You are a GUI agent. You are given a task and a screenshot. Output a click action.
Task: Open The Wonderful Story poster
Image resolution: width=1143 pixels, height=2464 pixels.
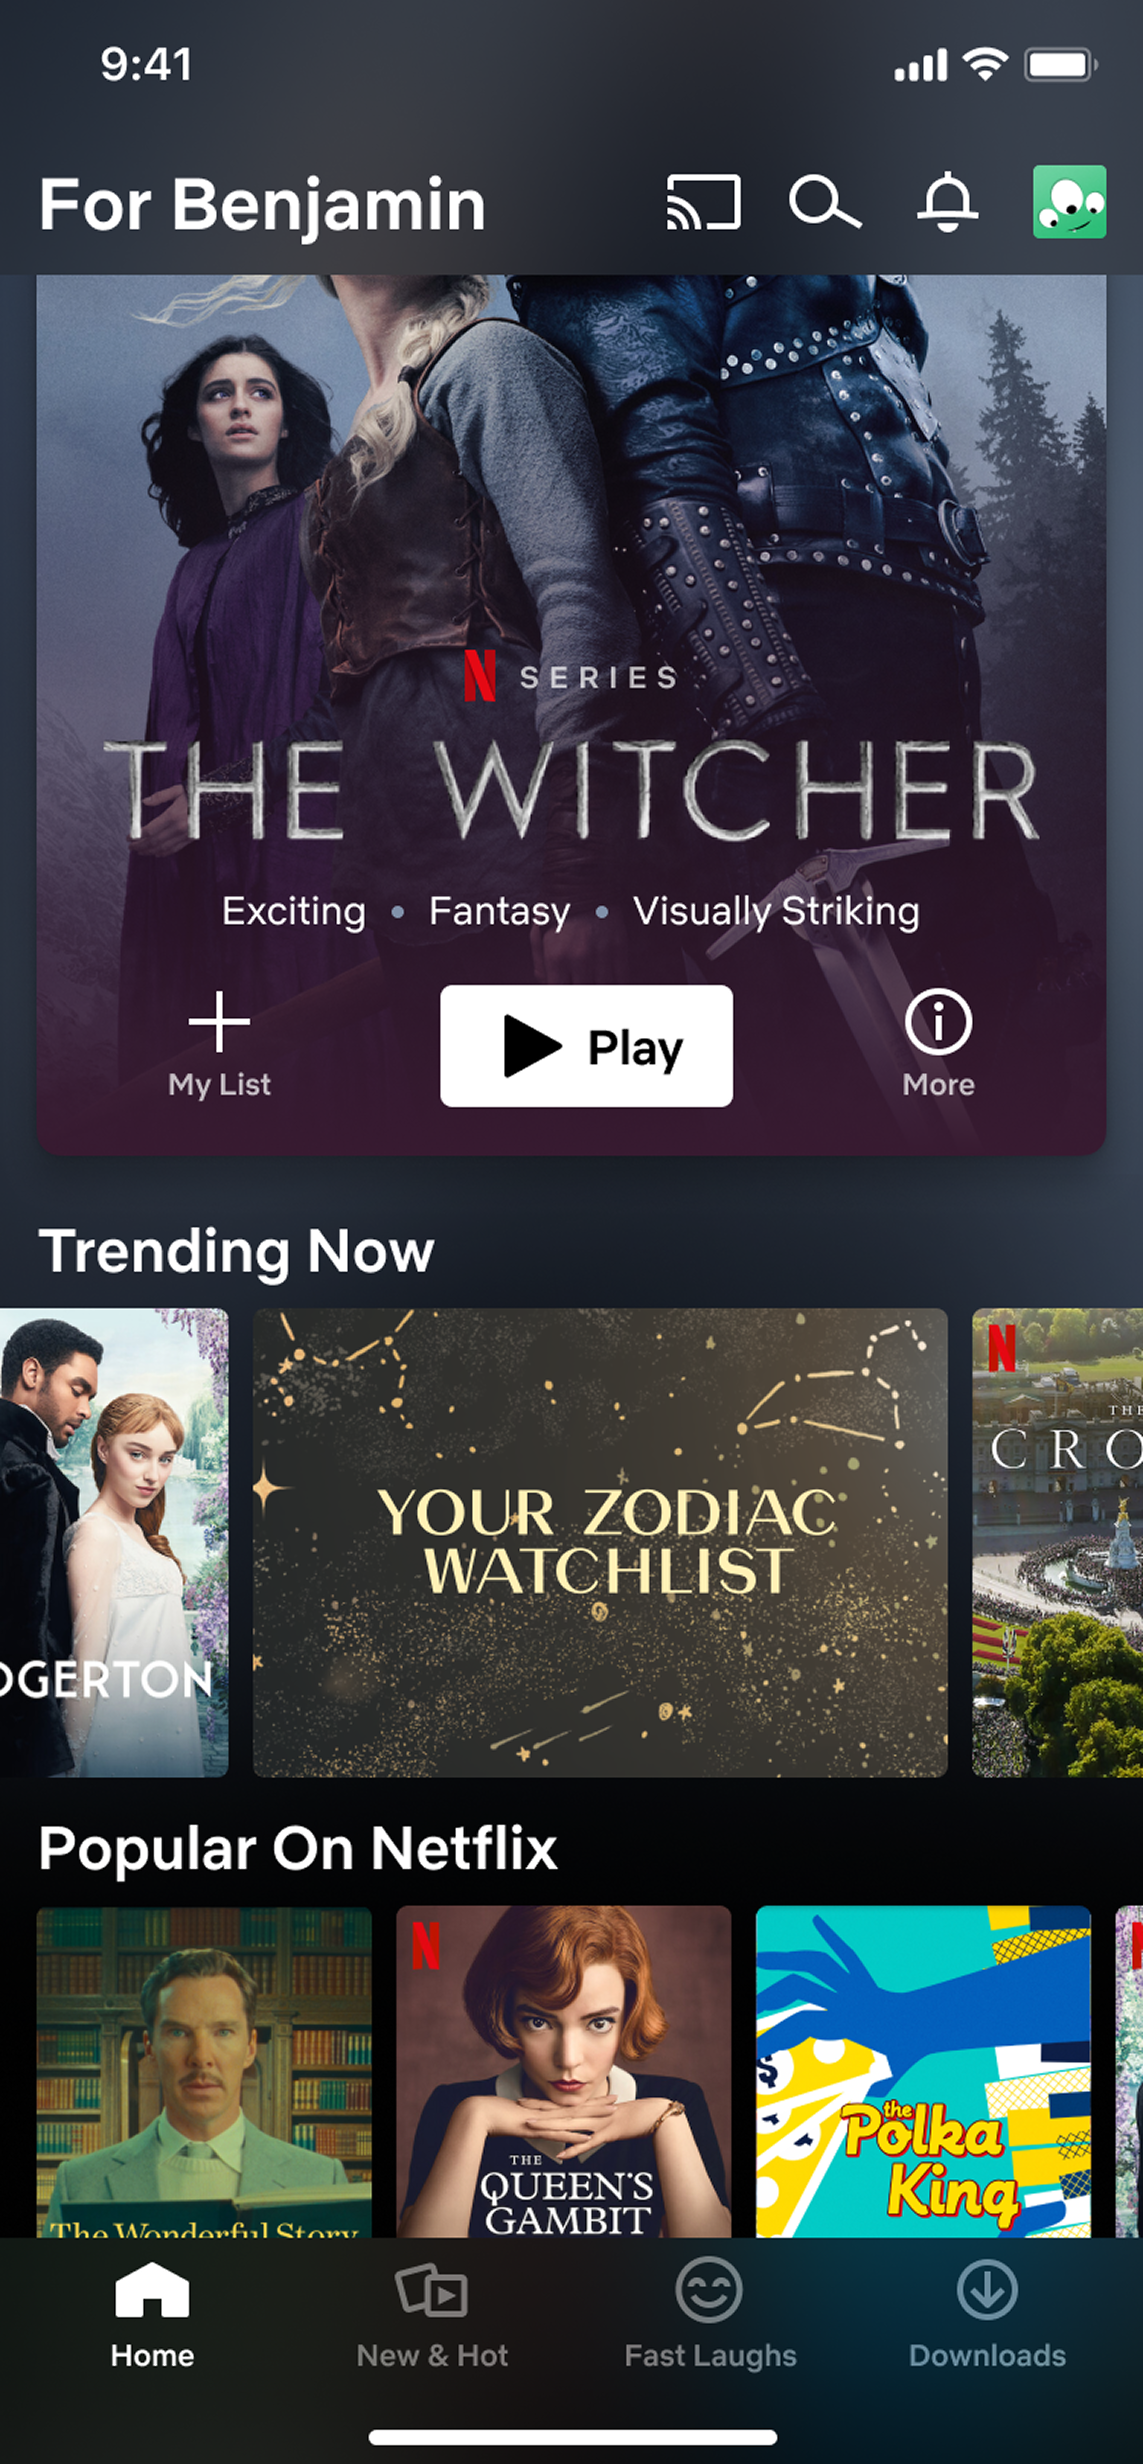click(x=204, y=2071)
